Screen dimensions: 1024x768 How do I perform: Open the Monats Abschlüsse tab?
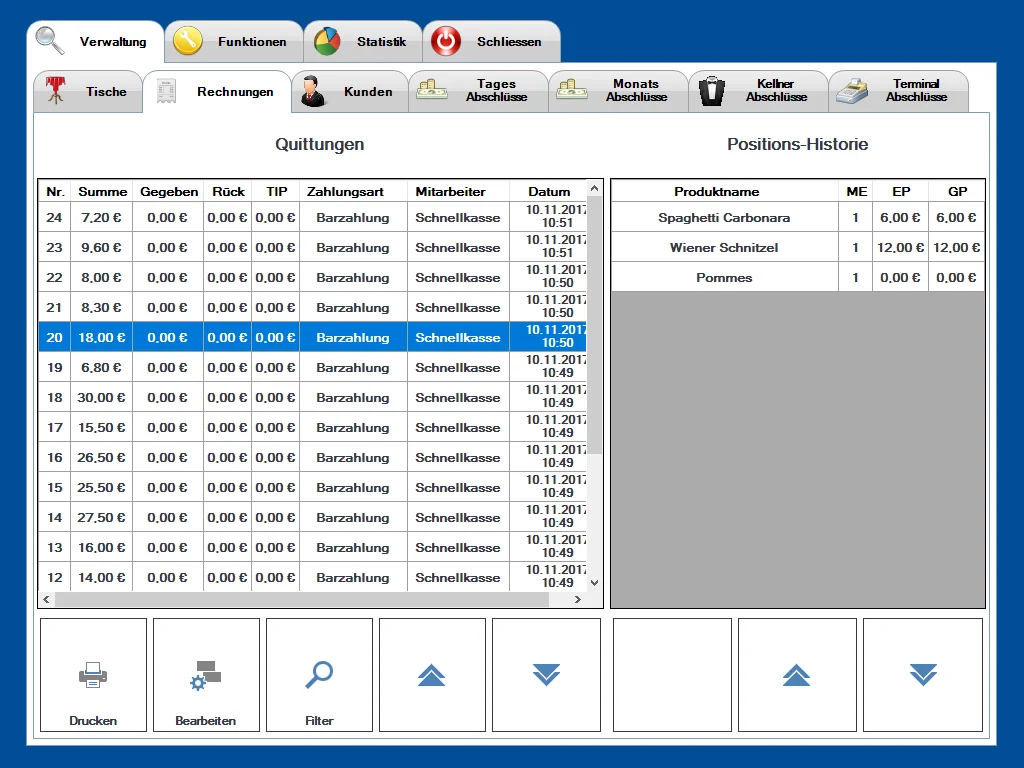tap(618, 90)
